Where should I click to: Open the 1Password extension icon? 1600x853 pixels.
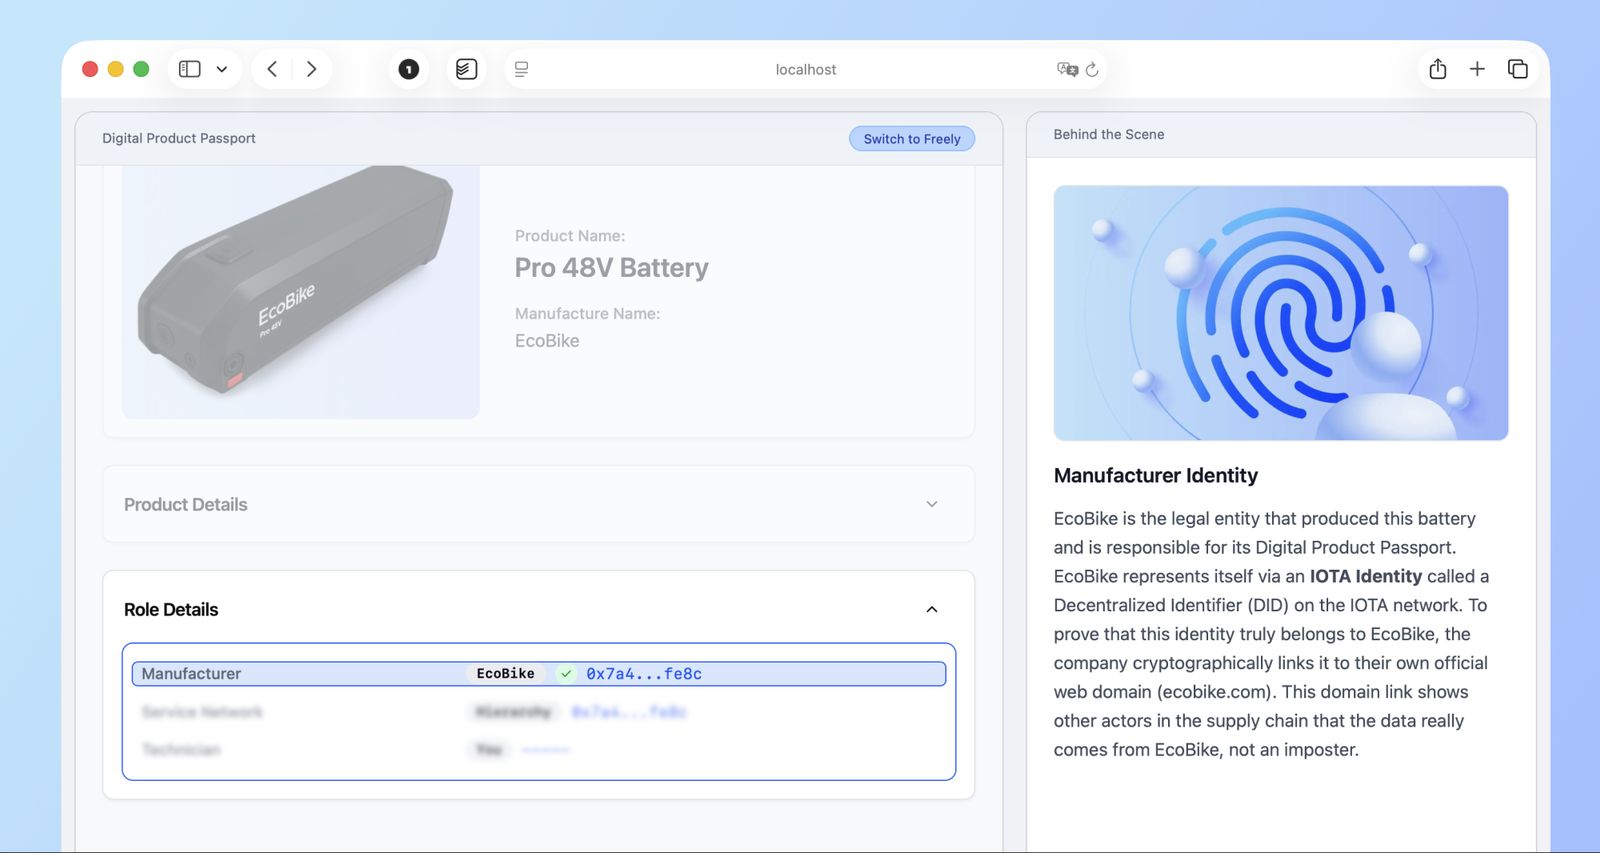[x=408, y=69]
